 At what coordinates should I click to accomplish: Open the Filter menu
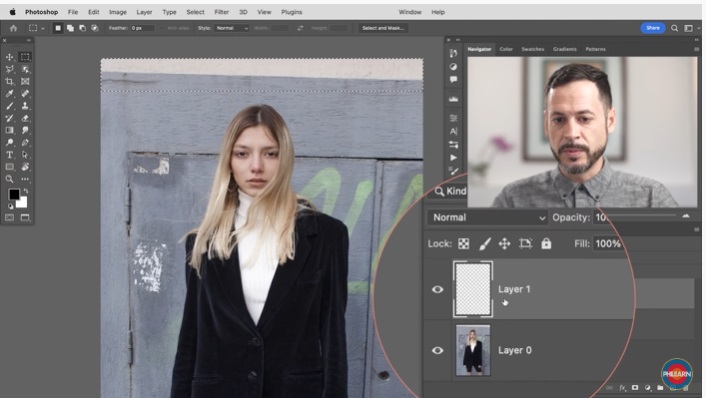222,12
